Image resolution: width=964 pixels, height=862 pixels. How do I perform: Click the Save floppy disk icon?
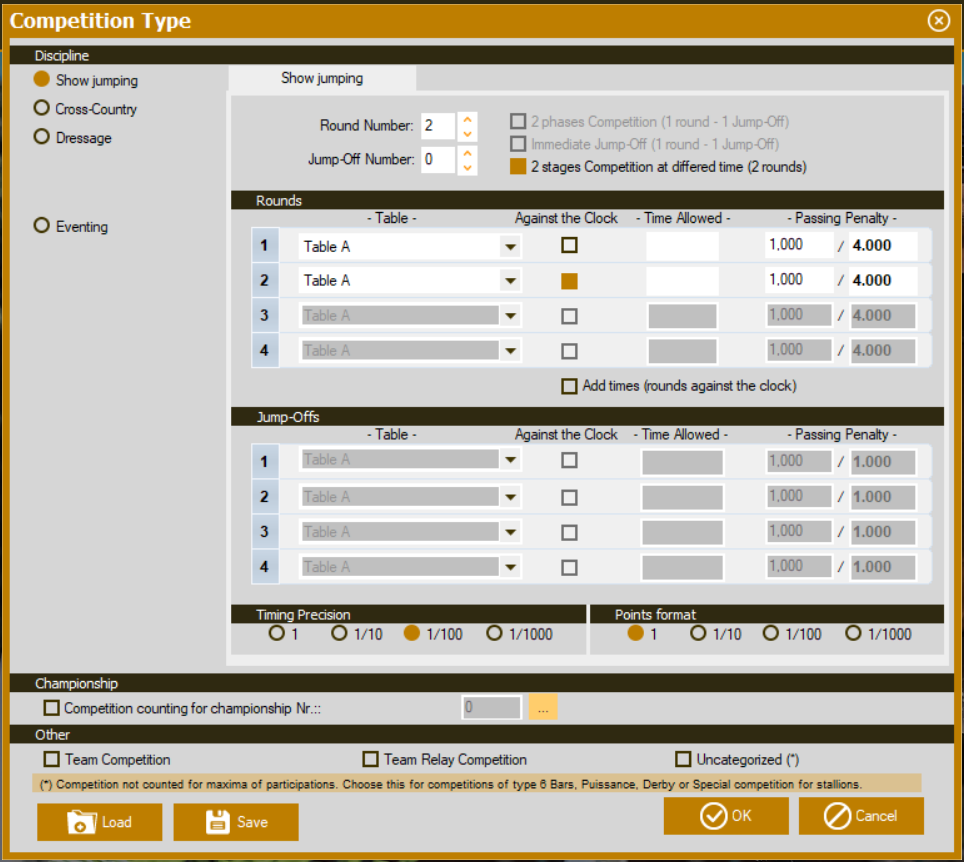(218, 822)
